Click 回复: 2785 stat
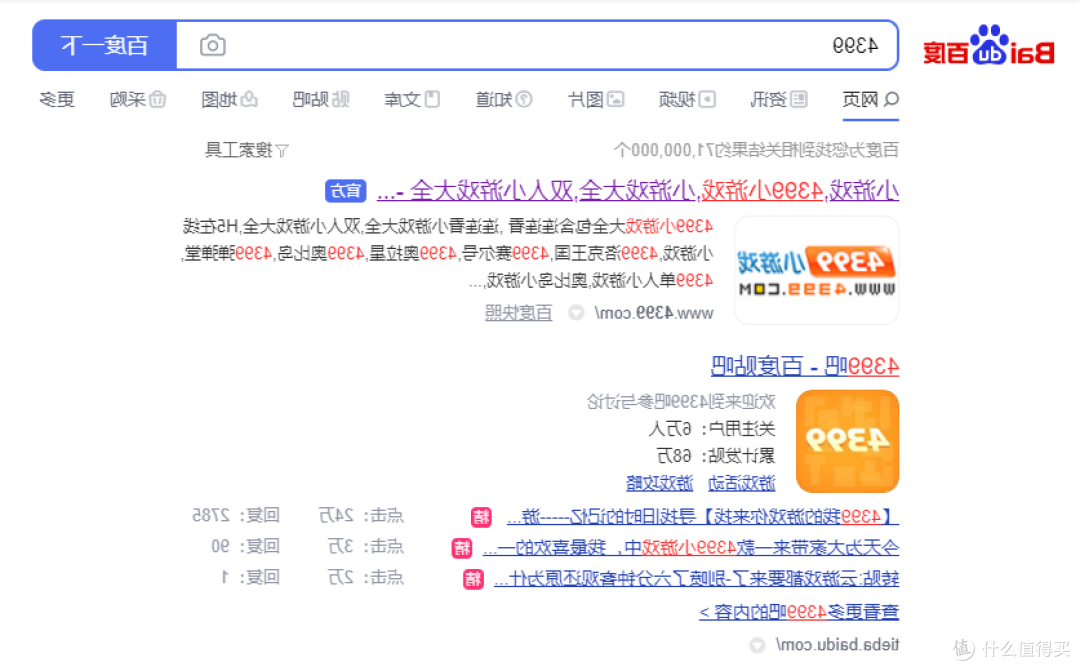Image resolution: width=1080 pixels, height=671 pixels. coord(236,515)
